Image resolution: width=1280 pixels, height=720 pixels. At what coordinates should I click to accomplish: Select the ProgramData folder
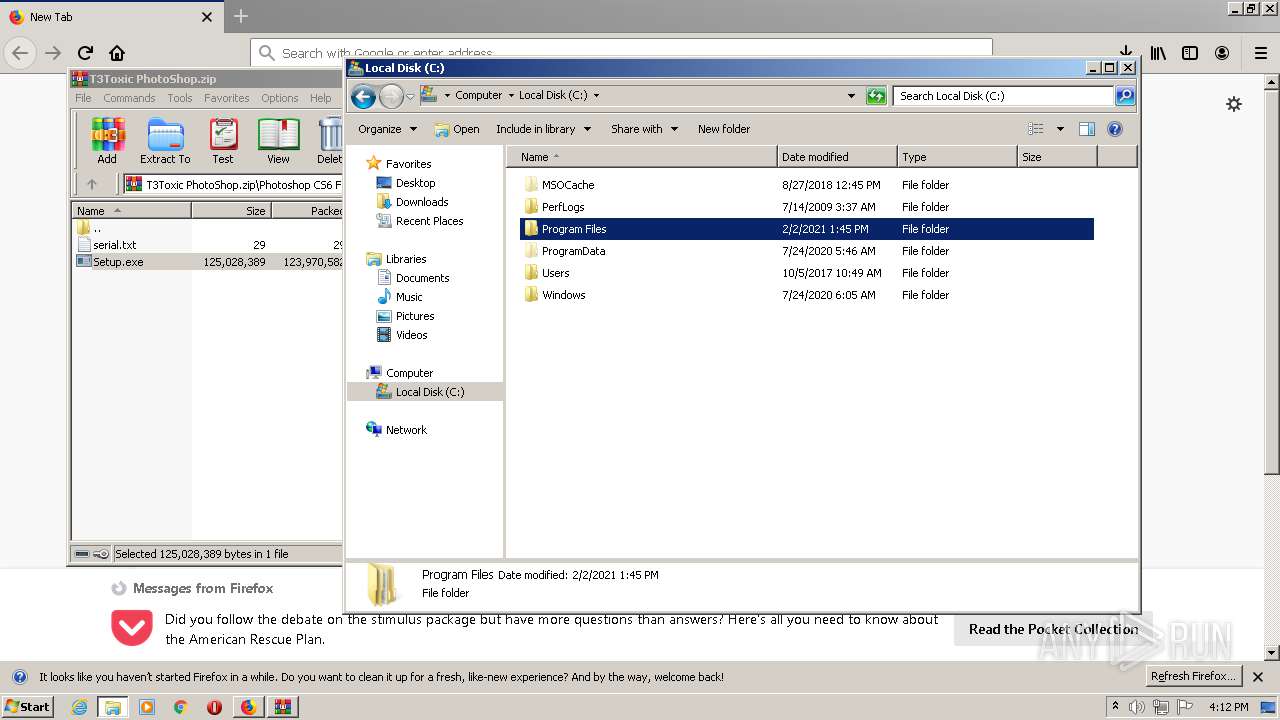click(573, 251)
